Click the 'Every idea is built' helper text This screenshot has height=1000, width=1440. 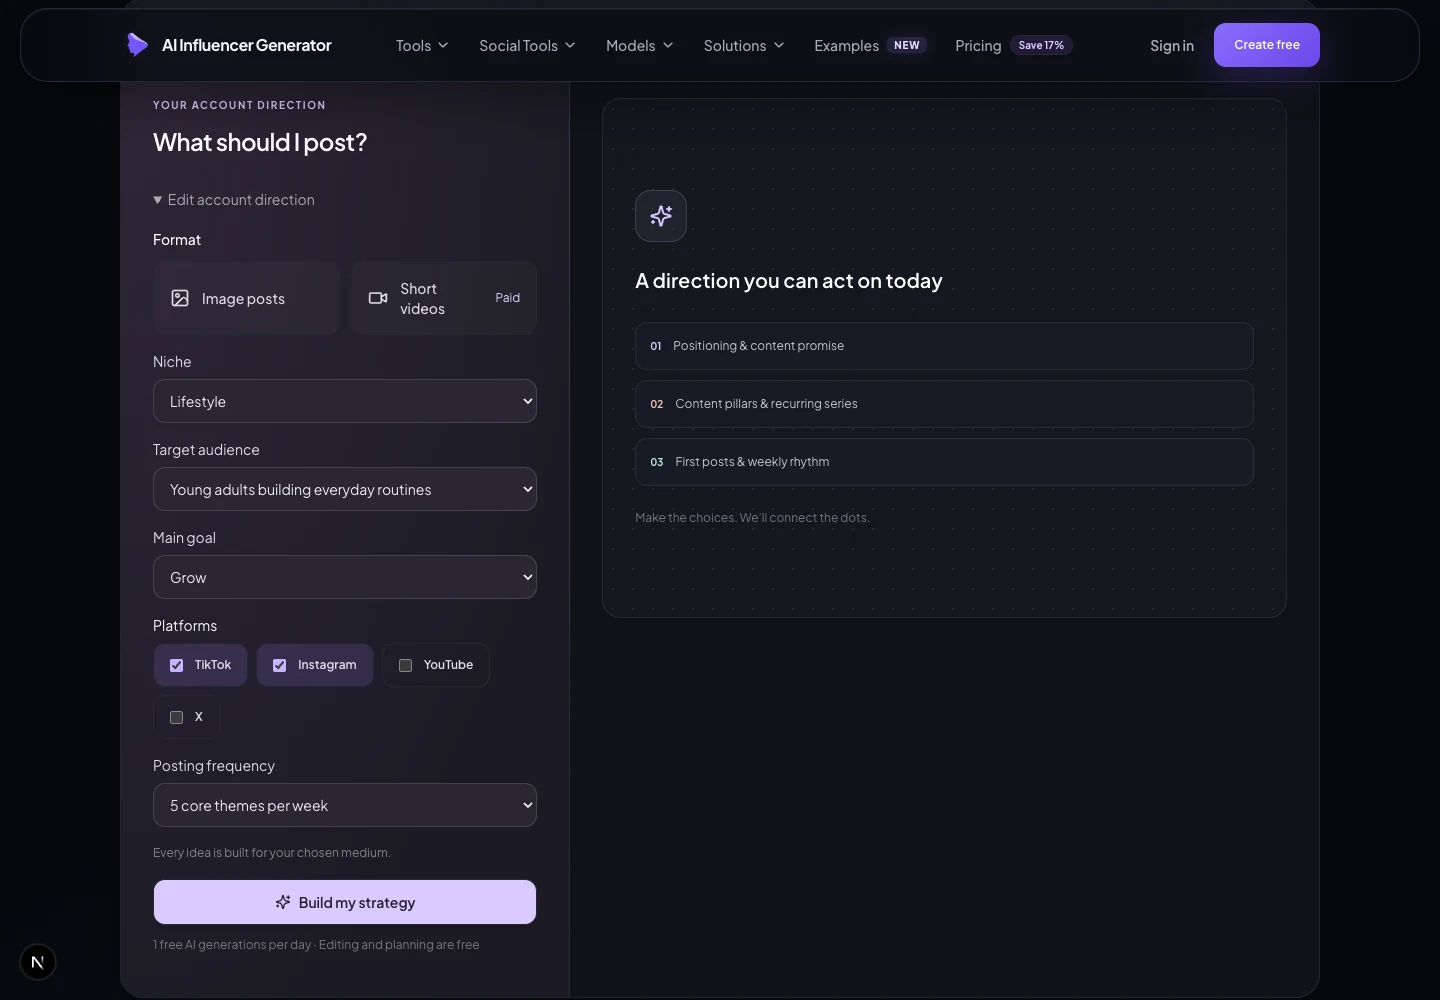[x=272, y=853]
